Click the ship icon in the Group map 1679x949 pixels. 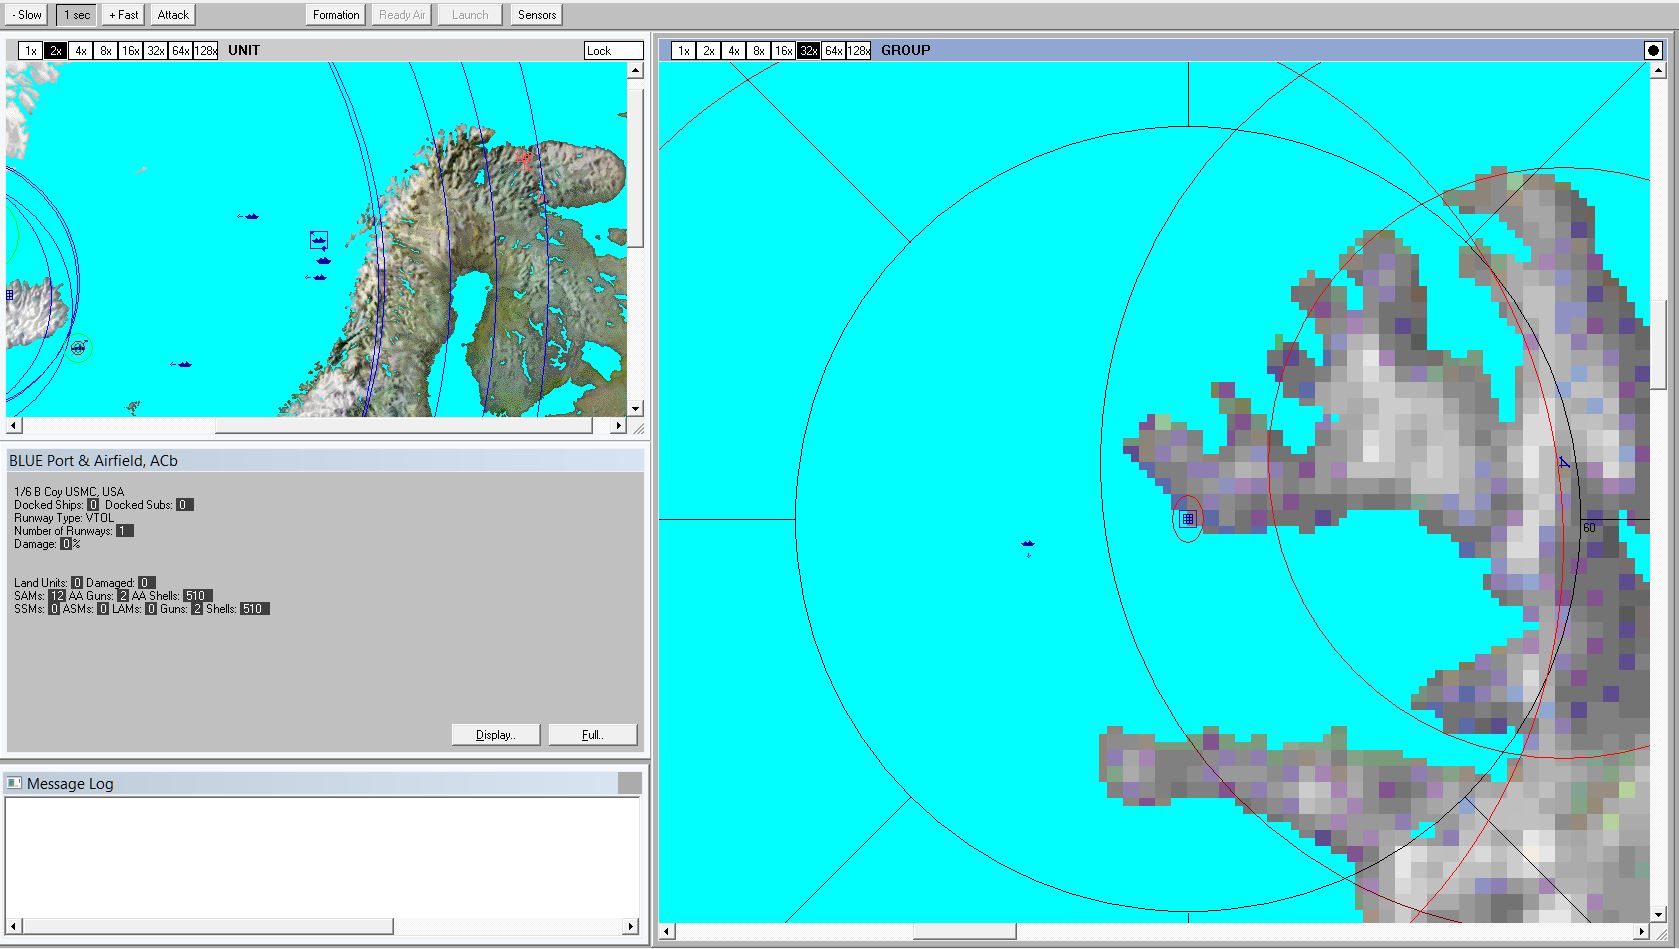[1027, 544]
